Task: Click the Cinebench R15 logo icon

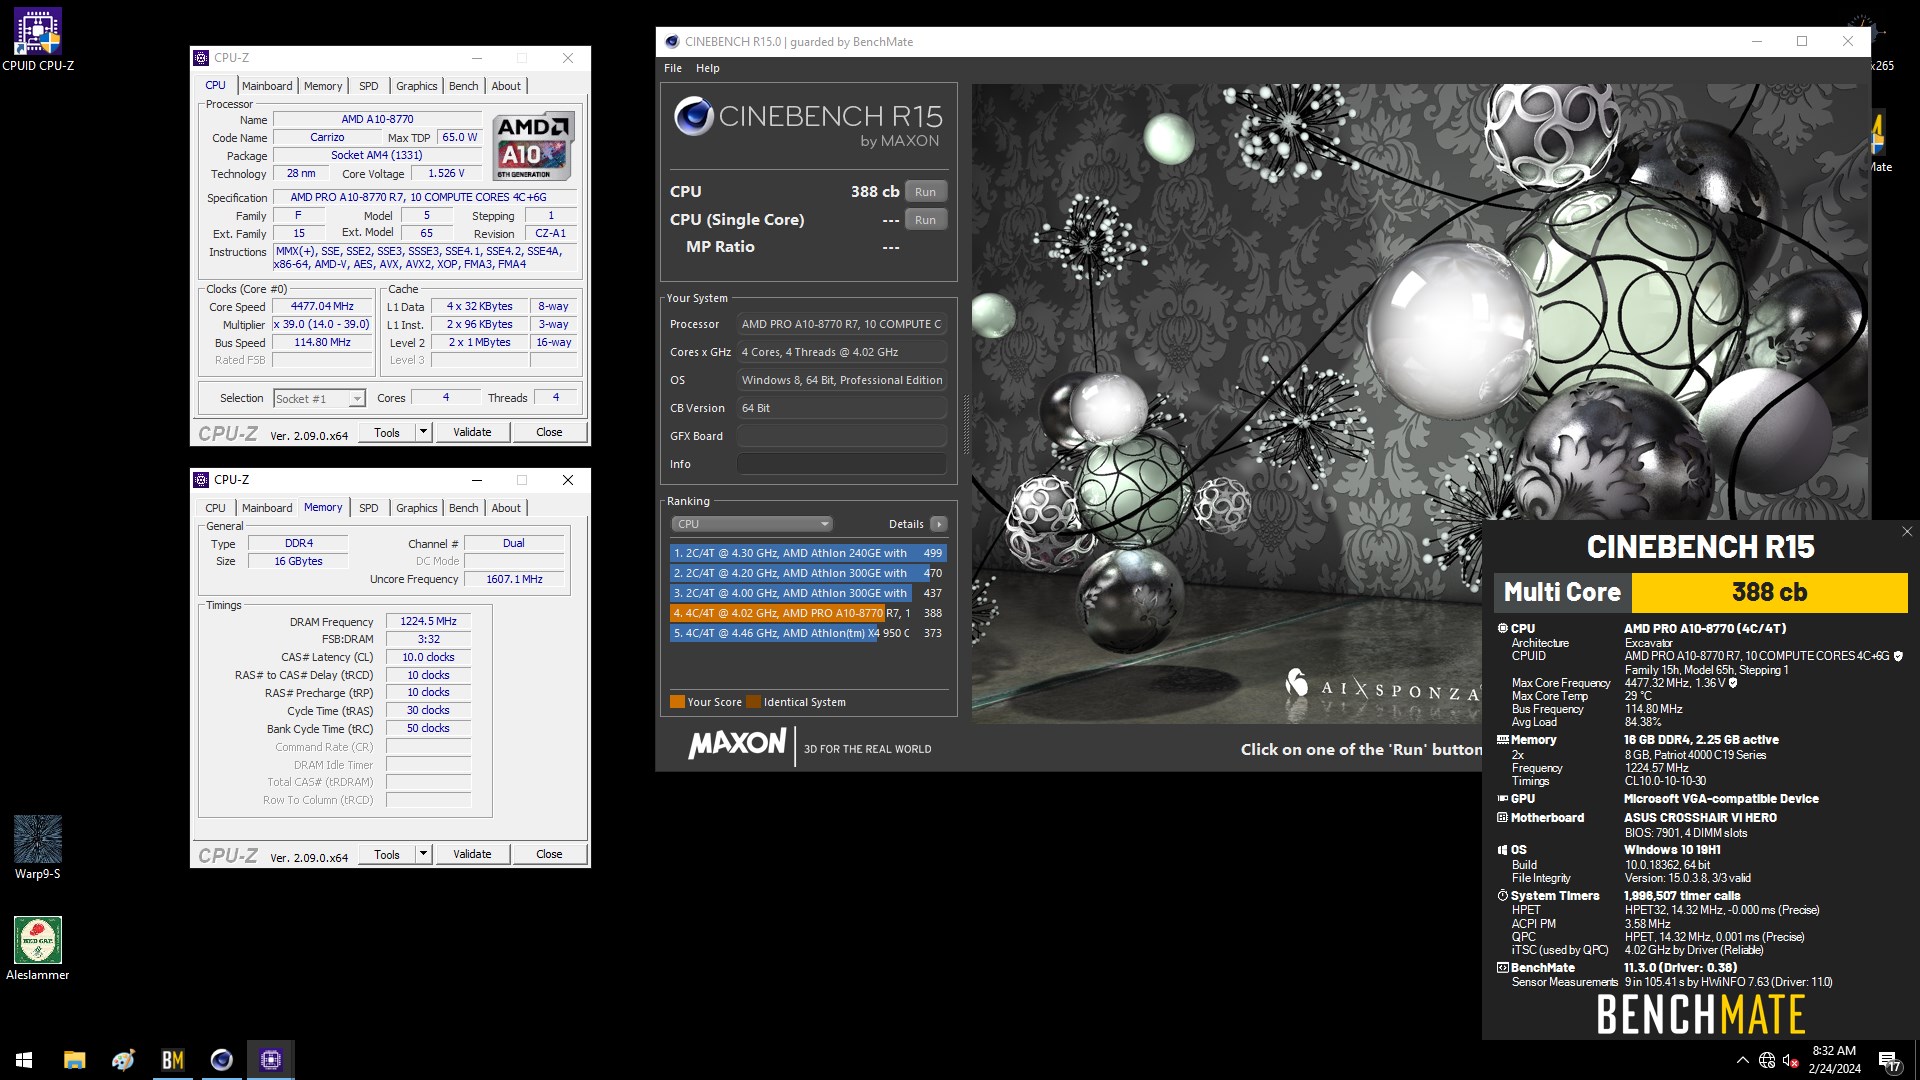Action: 693,116
